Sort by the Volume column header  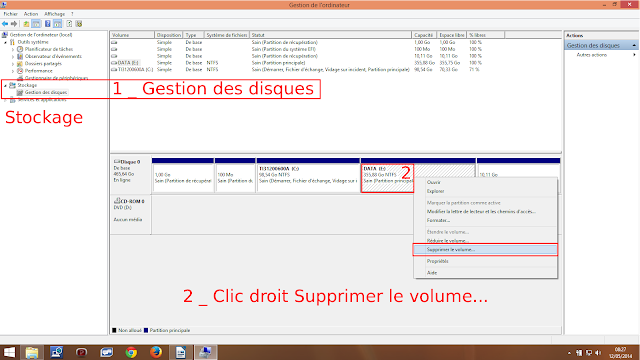132,35
